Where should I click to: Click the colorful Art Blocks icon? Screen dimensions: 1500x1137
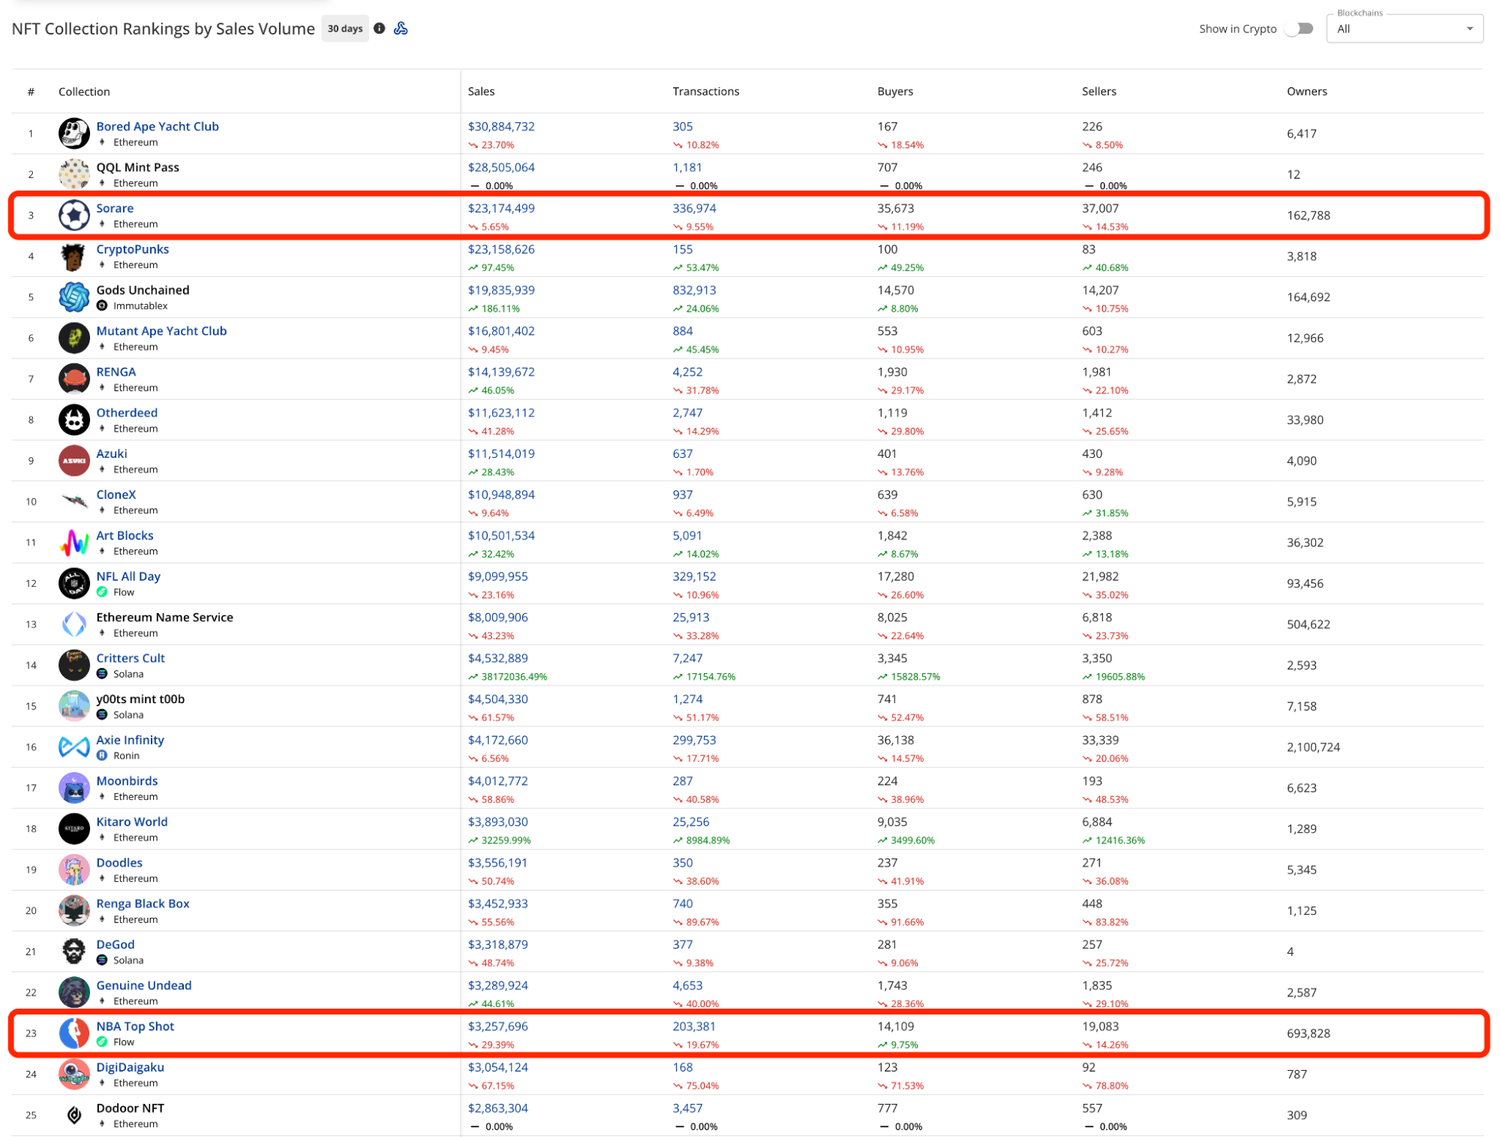74,543
